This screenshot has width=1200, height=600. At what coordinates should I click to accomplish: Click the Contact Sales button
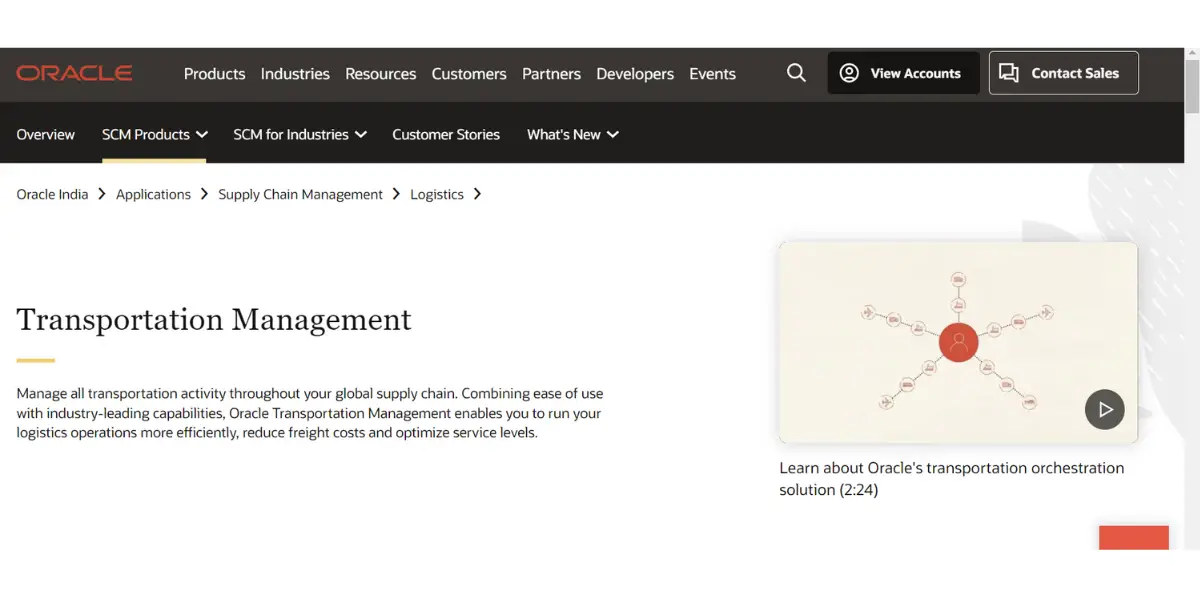pos(1064,73)
